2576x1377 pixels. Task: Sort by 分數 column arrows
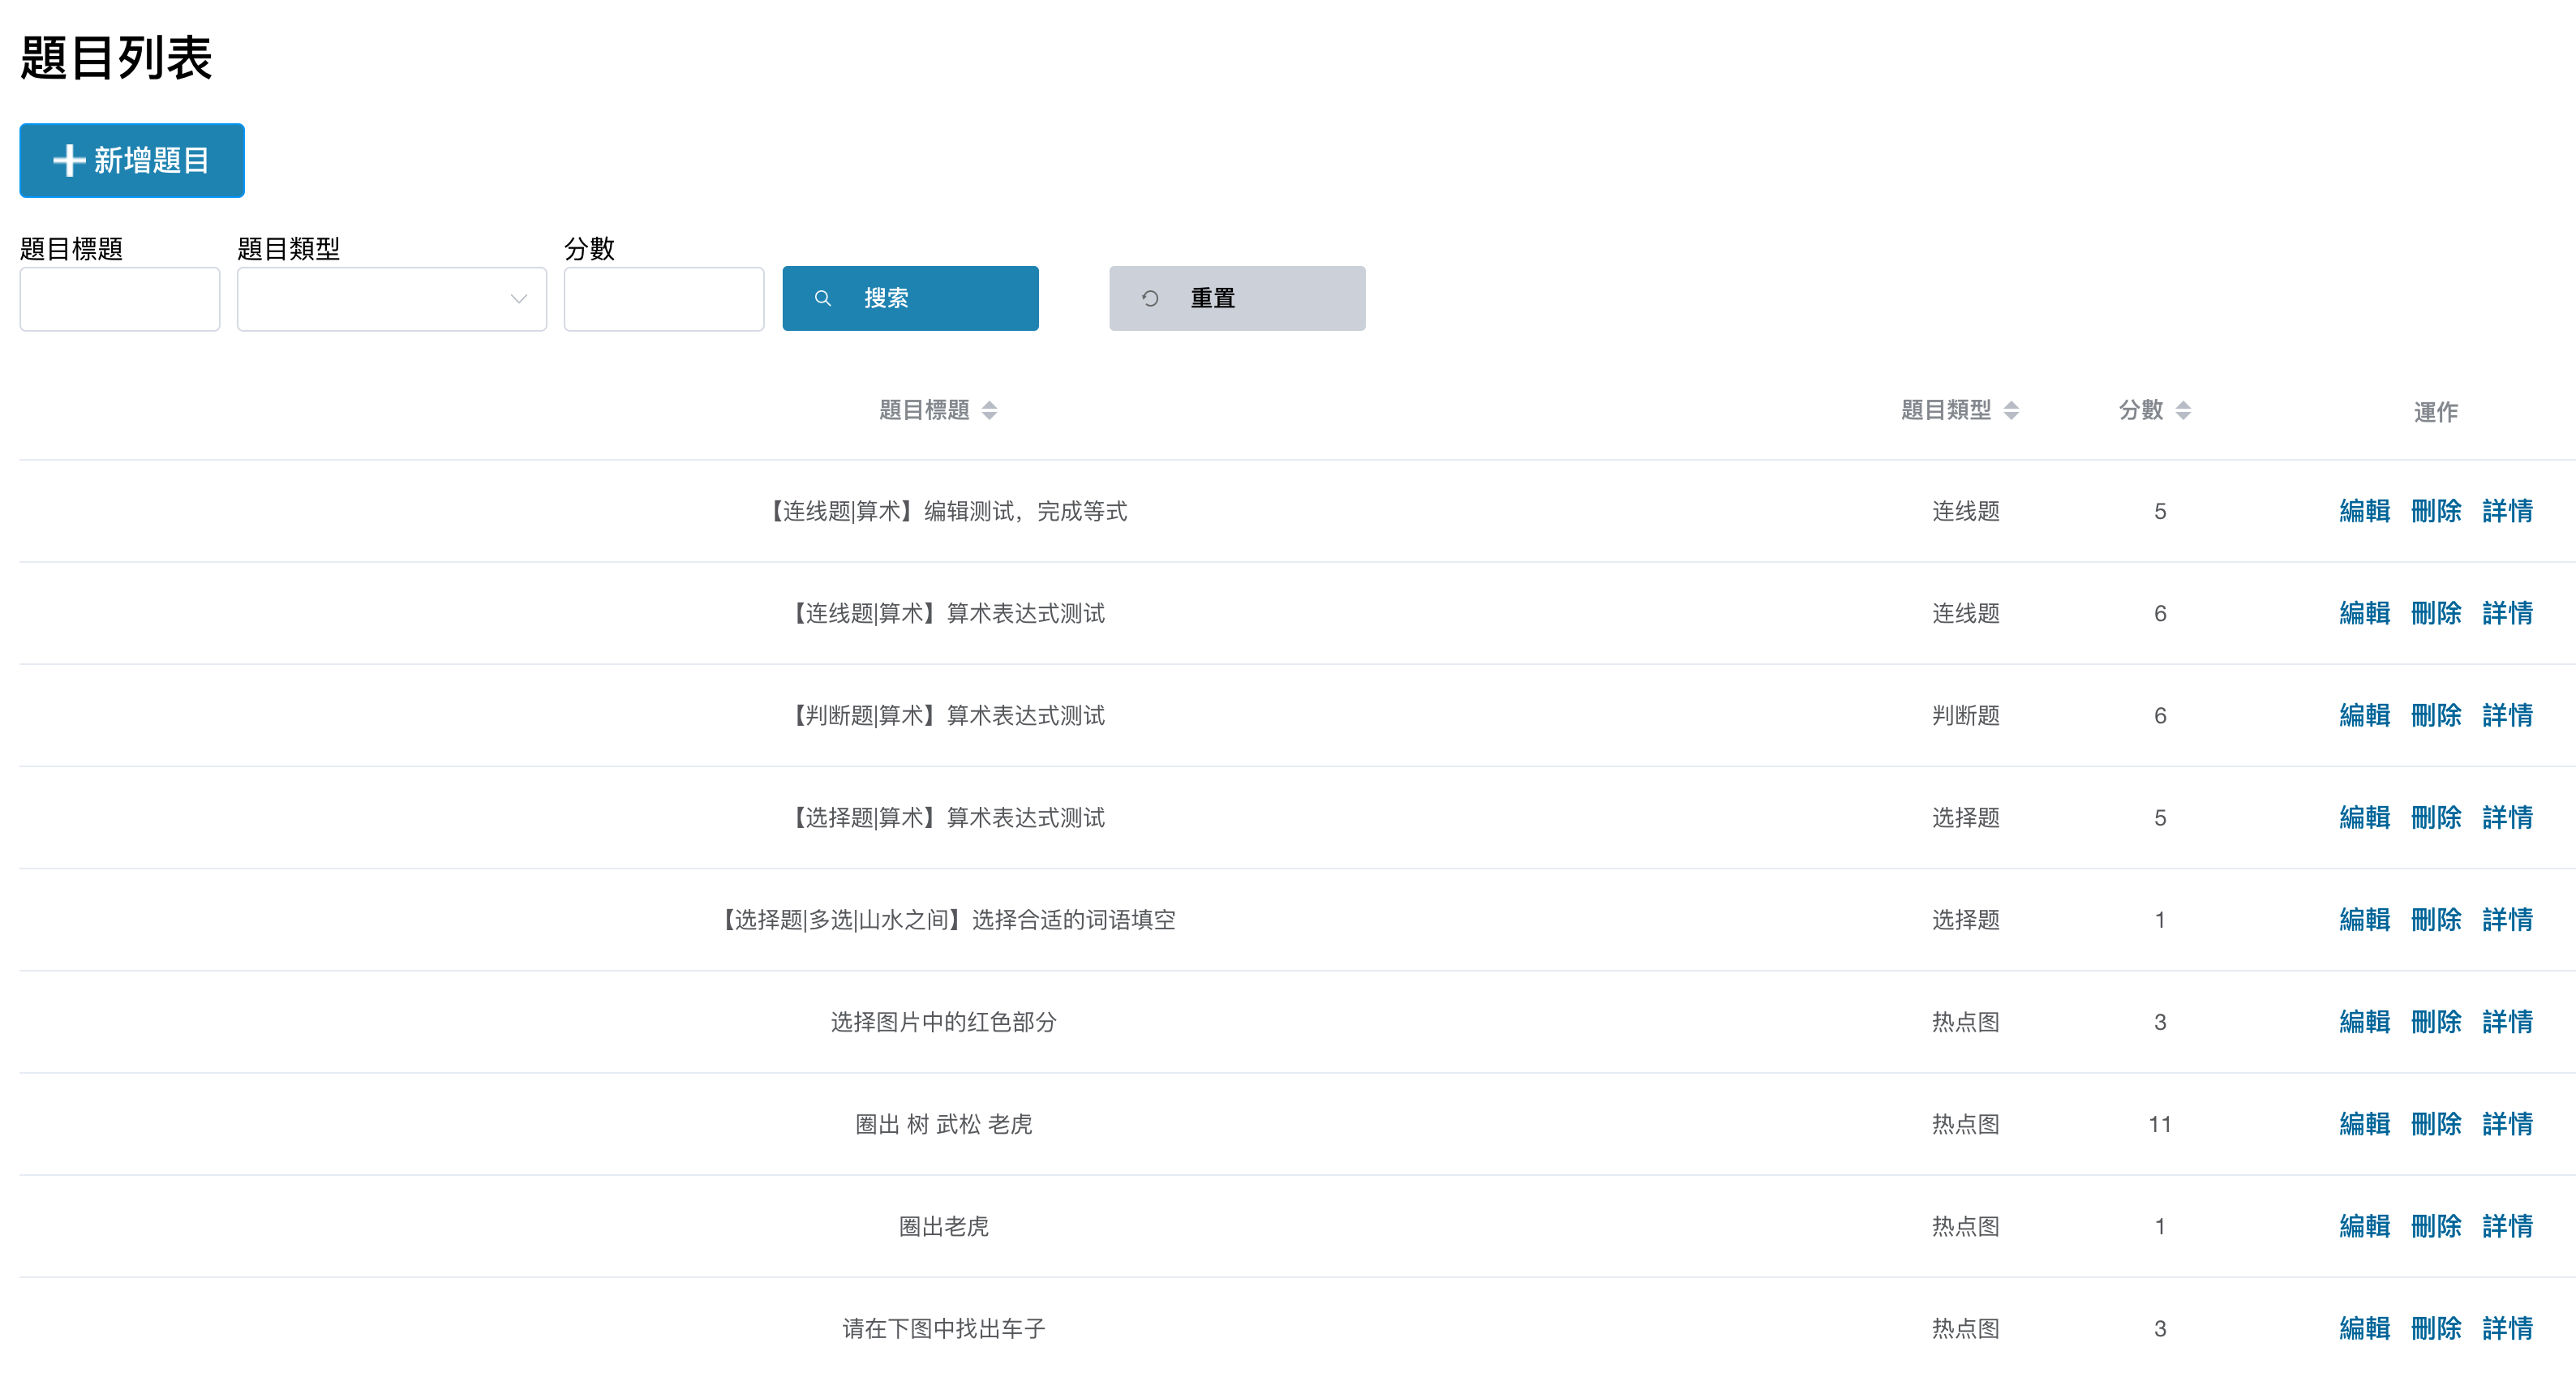(x=2183, y=410)
